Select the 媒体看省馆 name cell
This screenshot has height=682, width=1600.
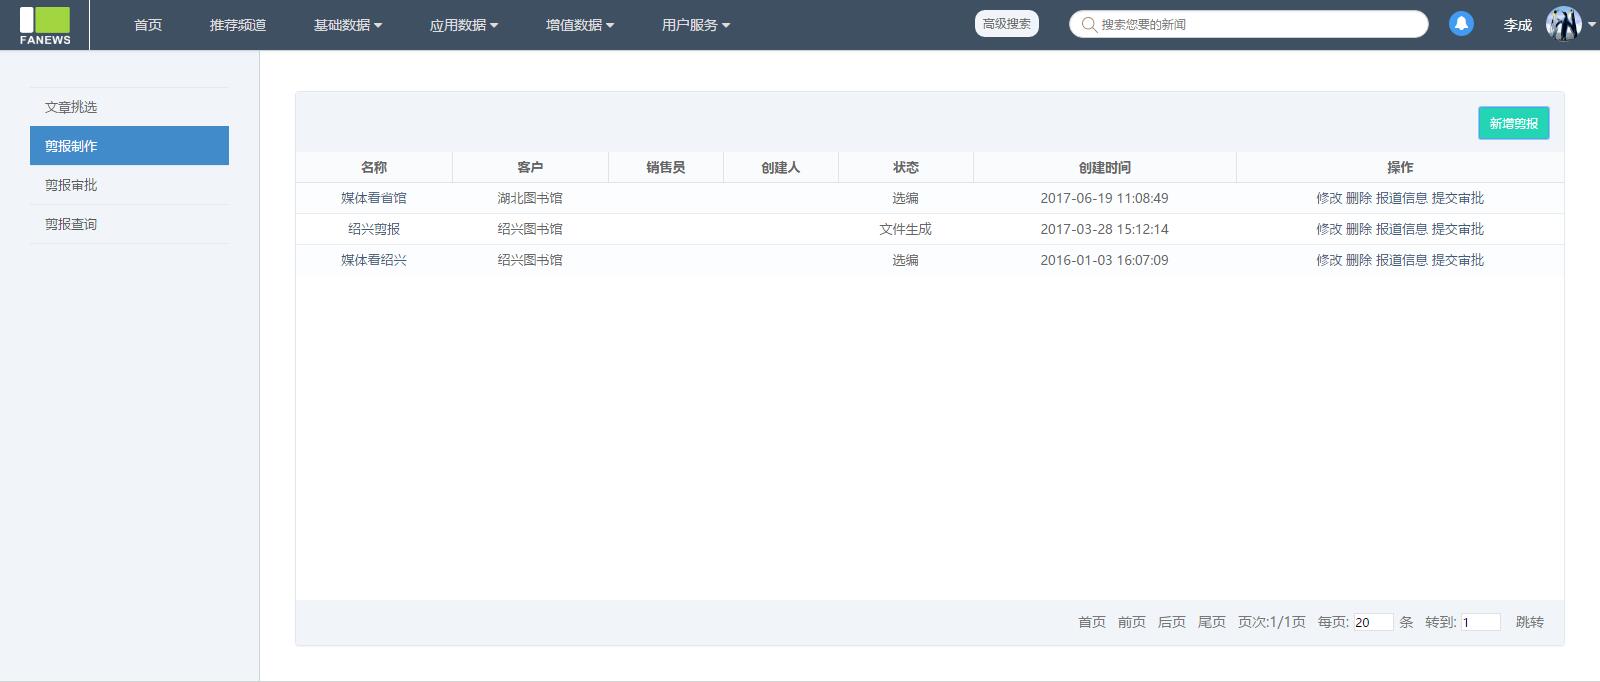[374, 198]
